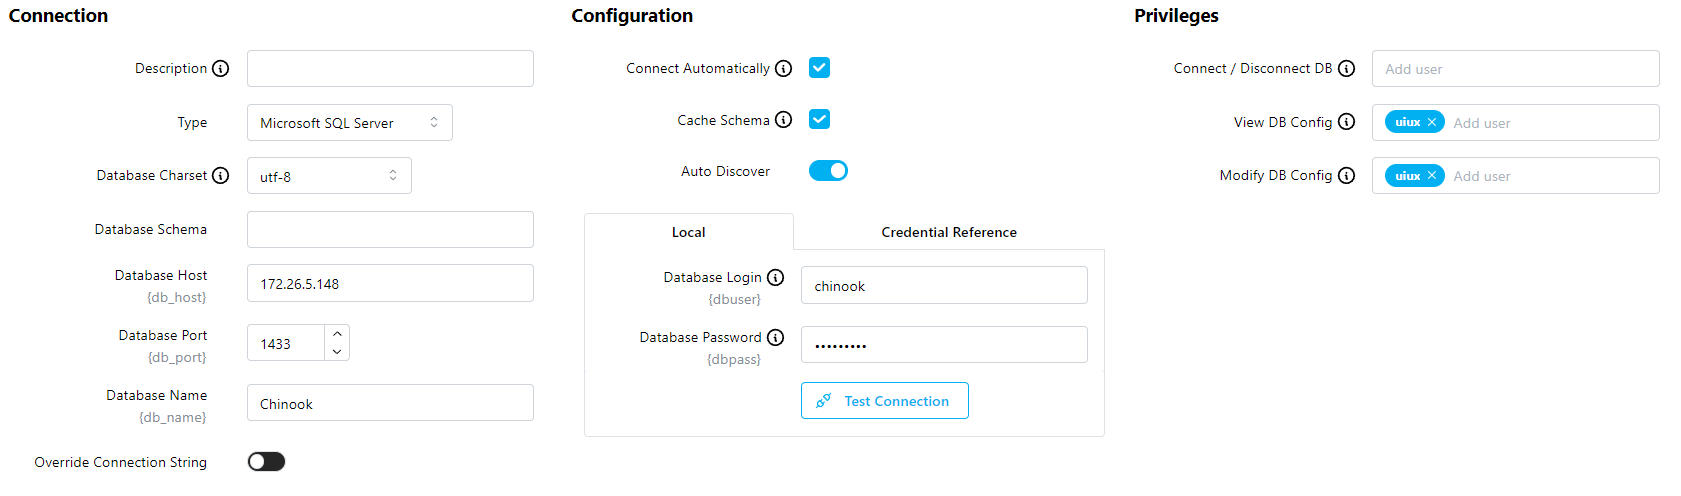Viewport: 1681px width, 496px height.
Task: Remove uiux user from View DB Config
Action: [x=1432, y=122]
